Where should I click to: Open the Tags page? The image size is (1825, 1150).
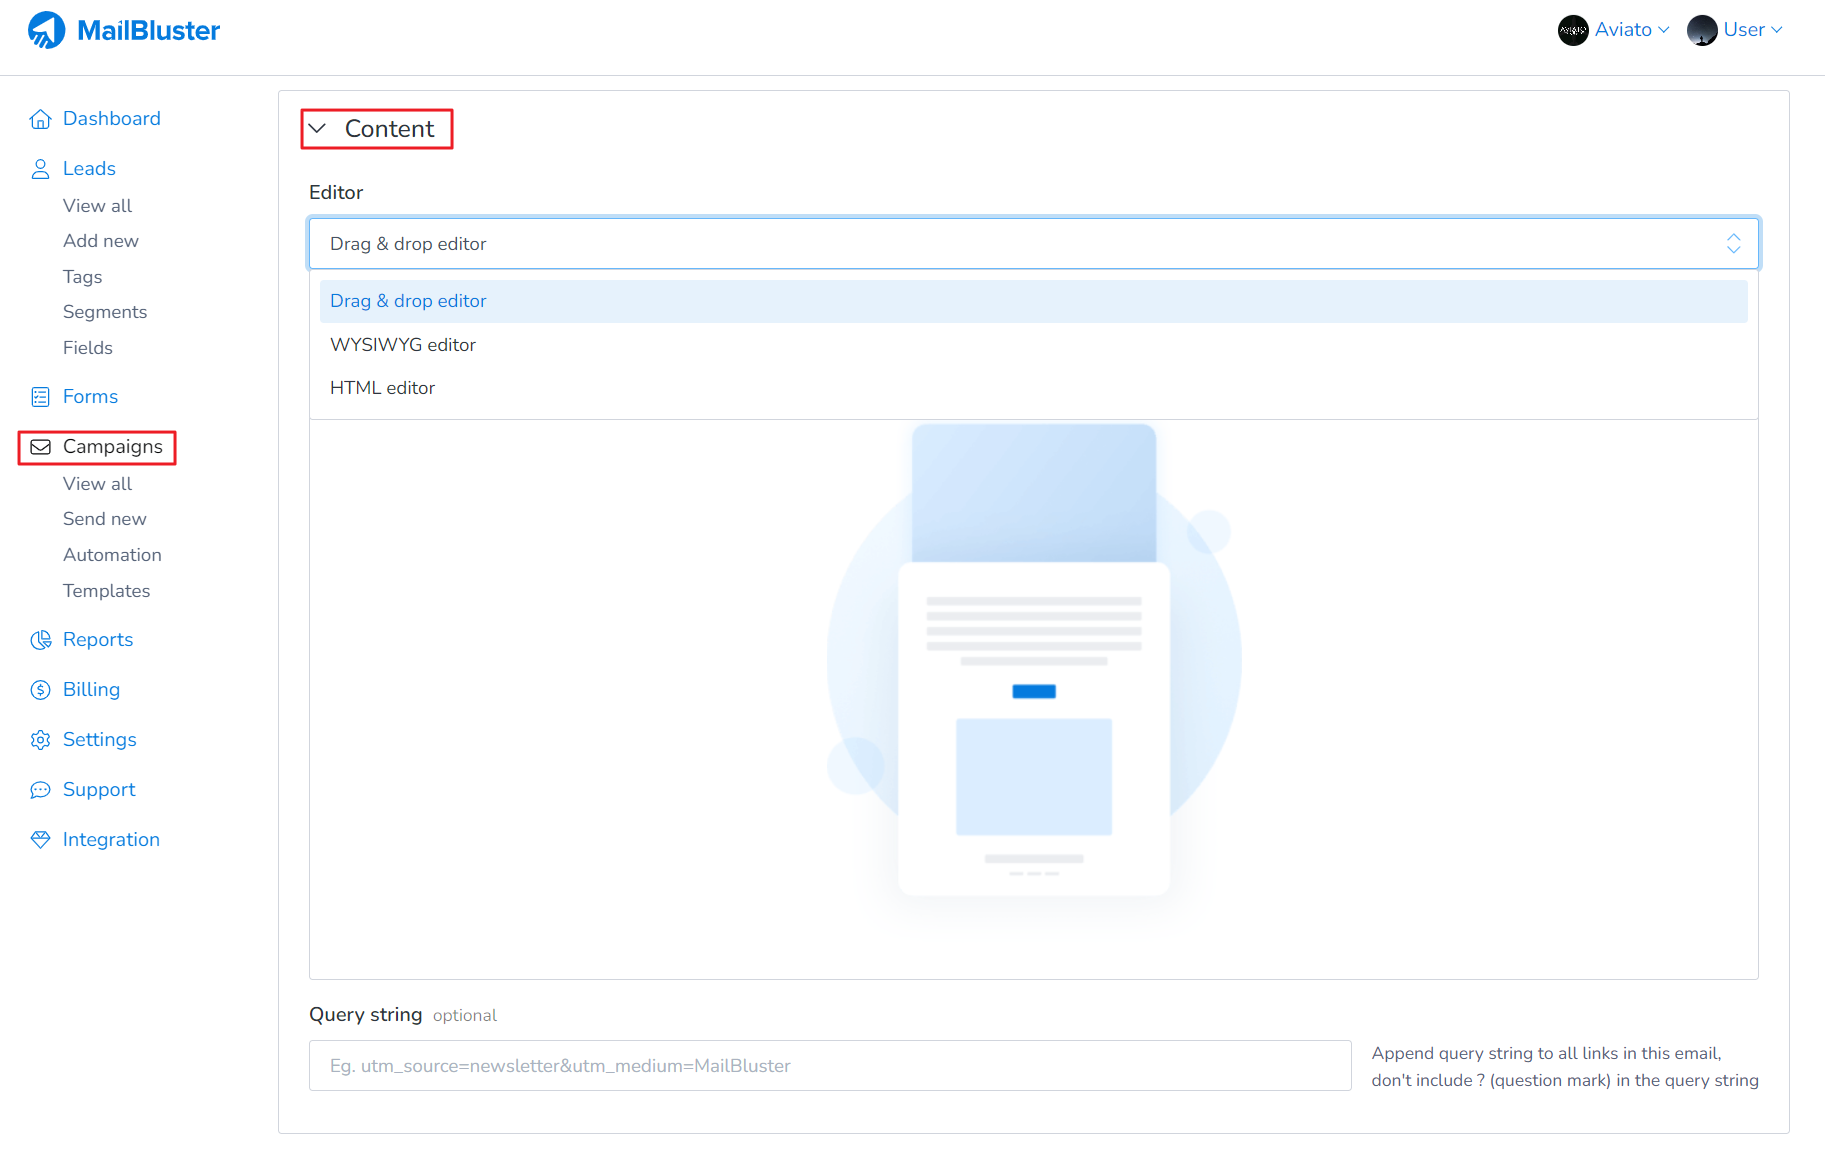point(82,277)
